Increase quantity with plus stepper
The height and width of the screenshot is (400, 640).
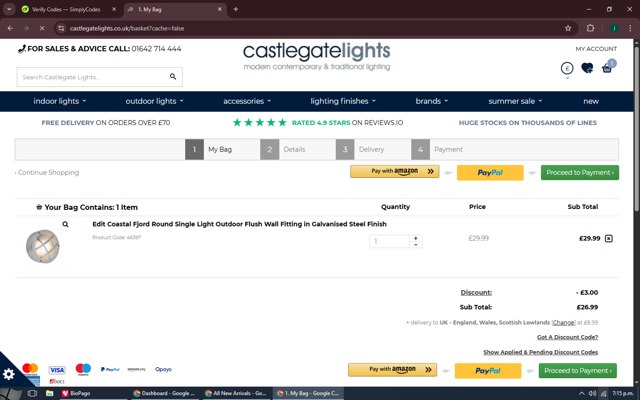[x=416, y=238]
